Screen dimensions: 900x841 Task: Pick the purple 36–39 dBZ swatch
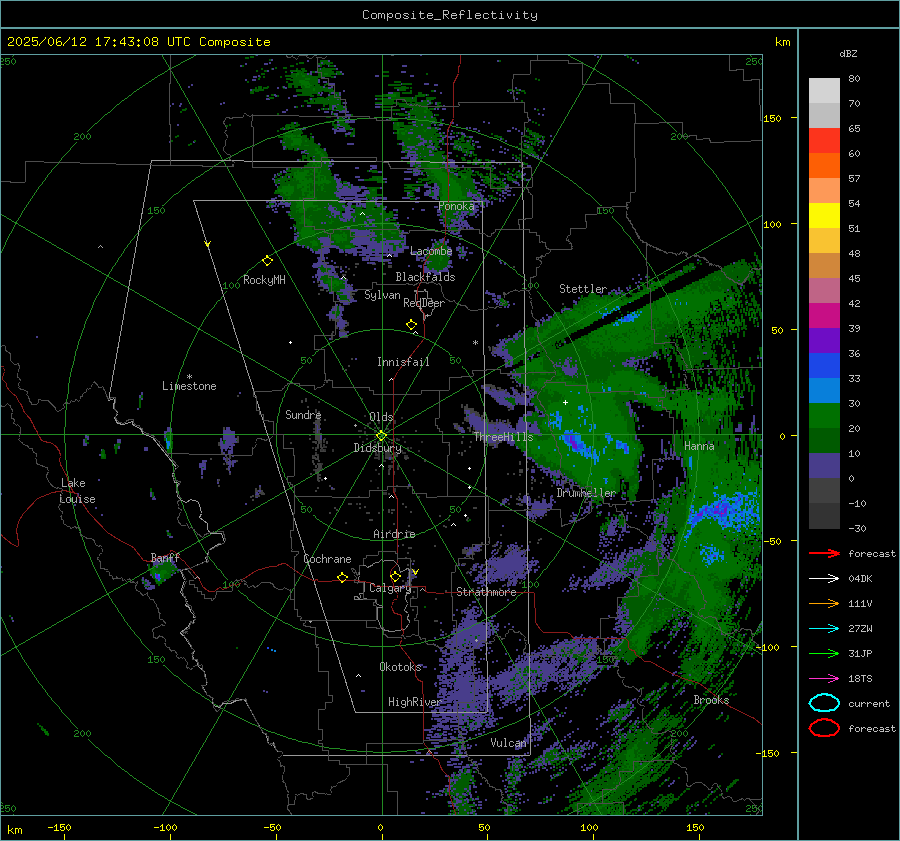tap(824, 340)
